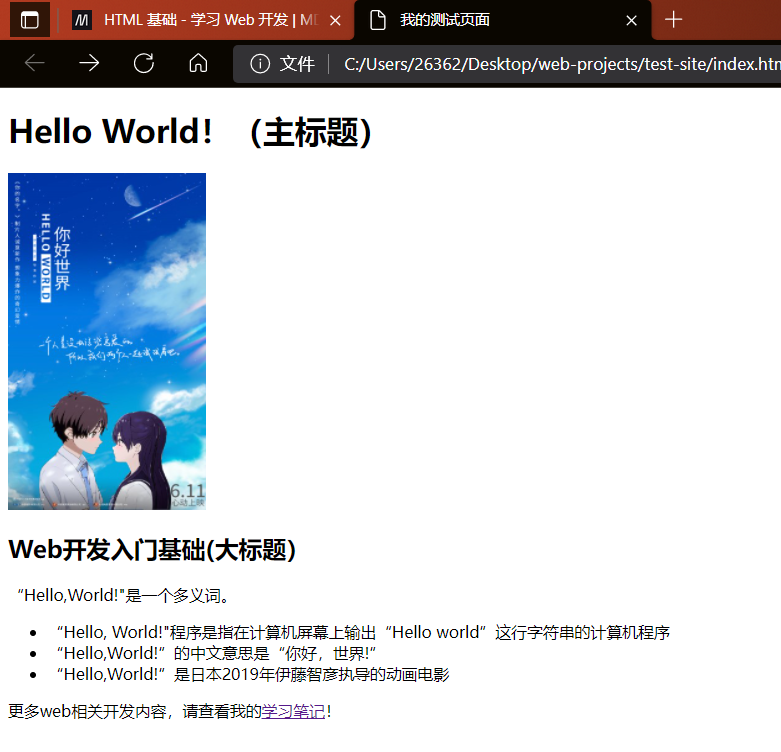Image resolution: width=781 pixels, height=752 pixels.
Task: Open the tab actions menu icon
Action: tap(29, 20)
